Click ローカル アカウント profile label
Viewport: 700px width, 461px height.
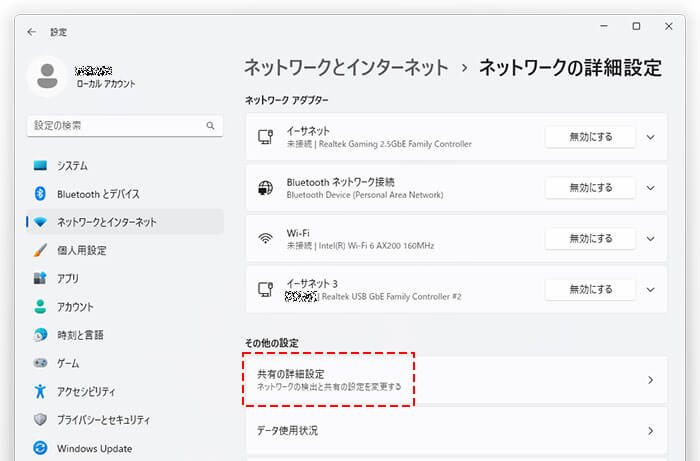coord(105,83)
